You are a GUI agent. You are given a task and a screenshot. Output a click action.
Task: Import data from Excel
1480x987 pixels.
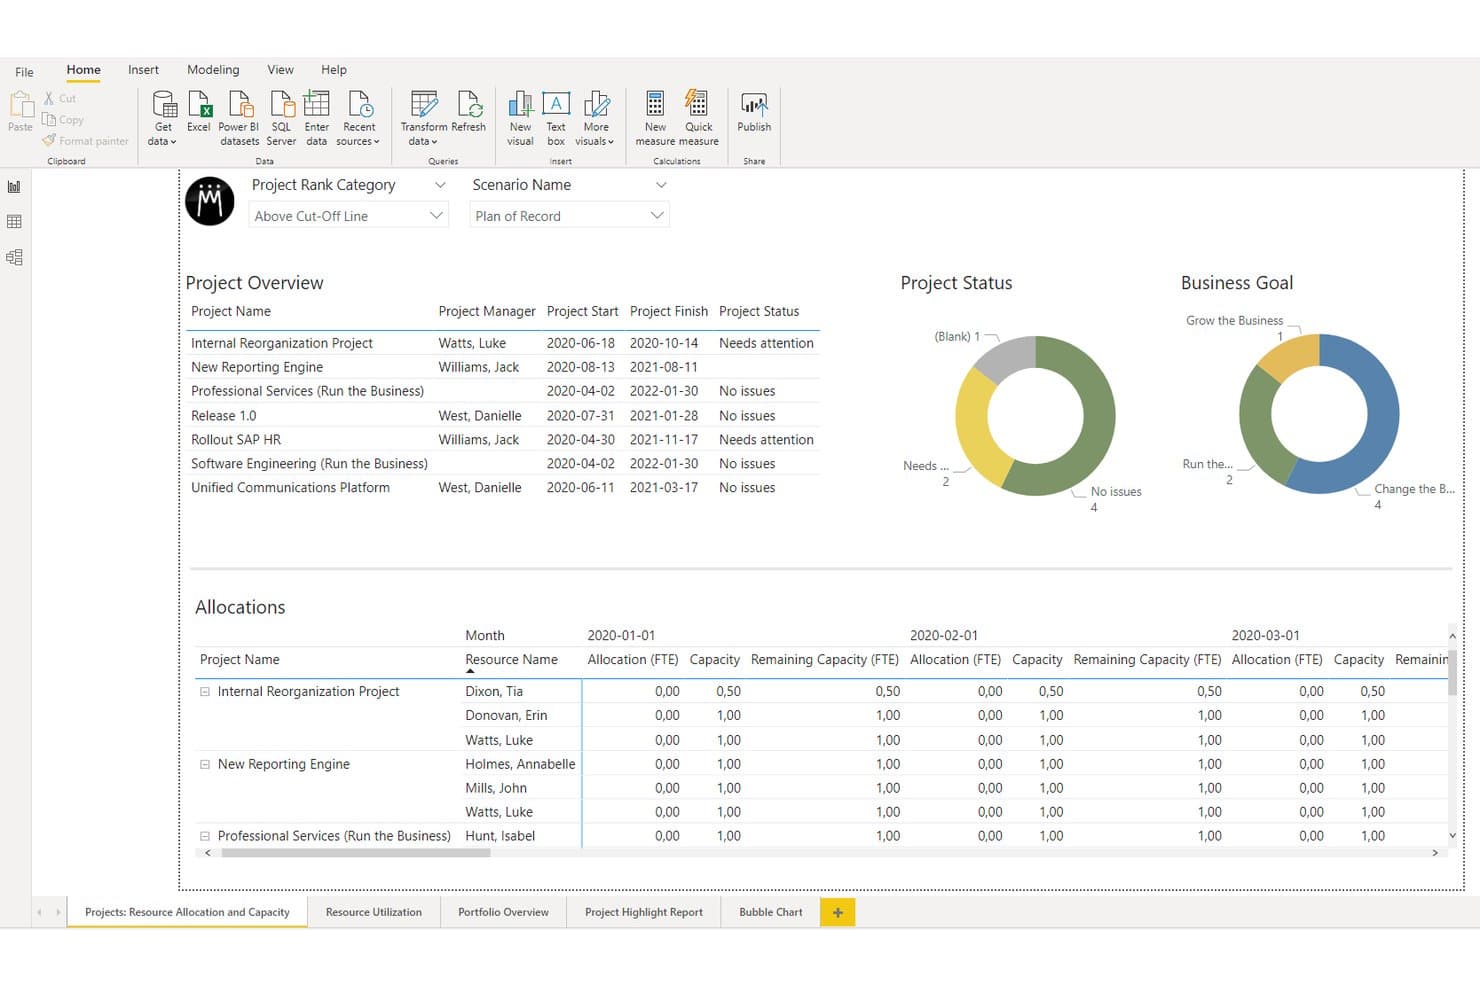pyautogui.click(x=199, y=111)
